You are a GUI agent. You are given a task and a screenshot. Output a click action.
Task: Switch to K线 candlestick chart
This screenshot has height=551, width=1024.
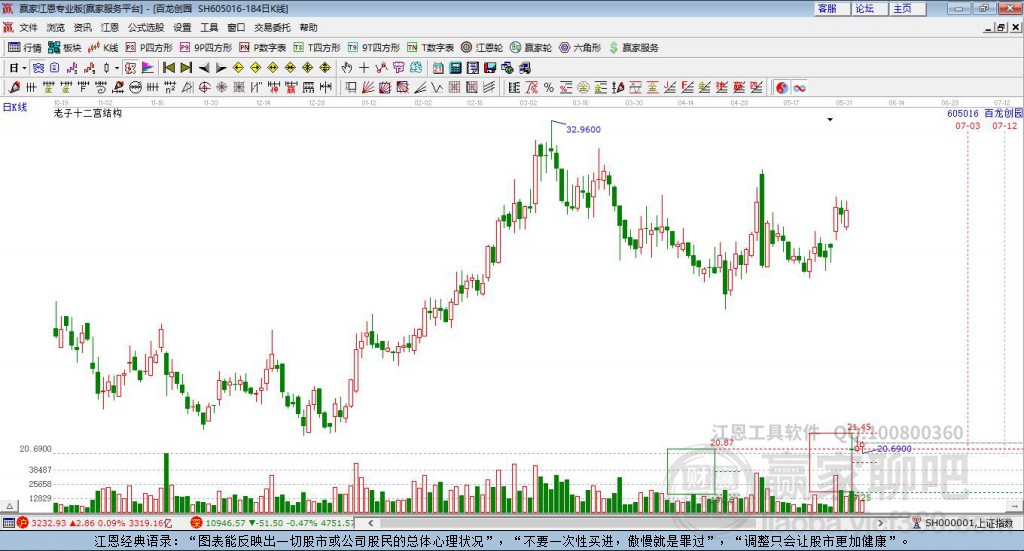point(103,48)
